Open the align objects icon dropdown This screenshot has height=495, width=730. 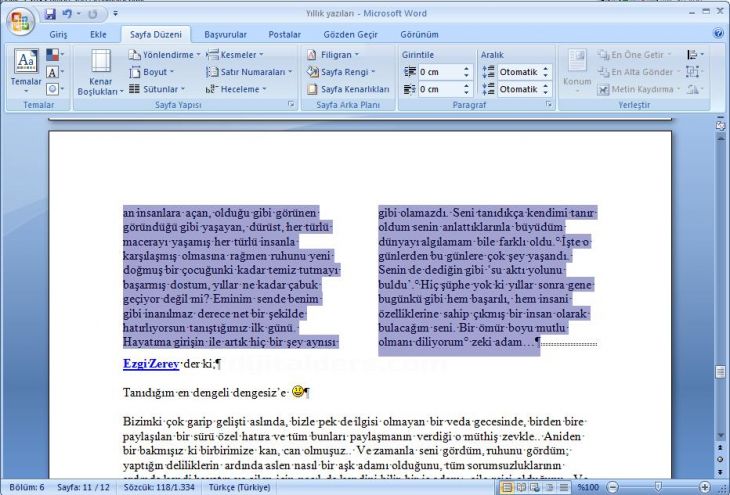coord(695,55)
